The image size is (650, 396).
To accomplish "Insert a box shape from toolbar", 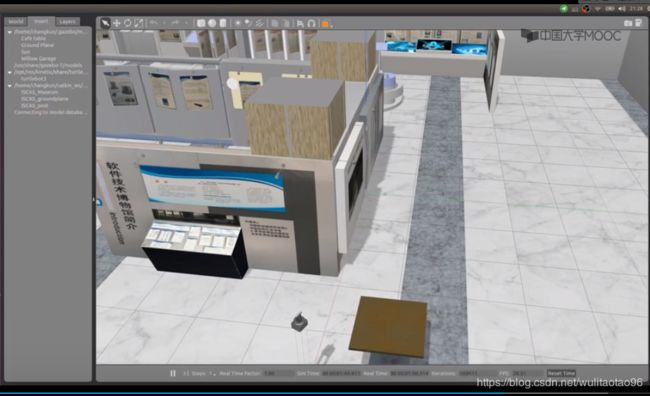I will (x=201, y=23).
